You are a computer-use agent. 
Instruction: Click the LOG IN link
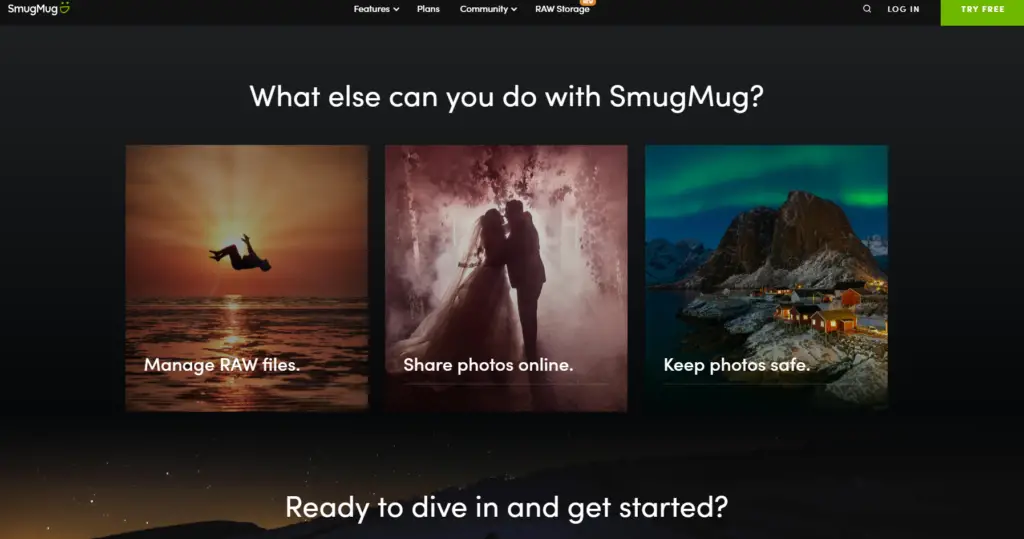pyautogui.click(x=903, y=9)
